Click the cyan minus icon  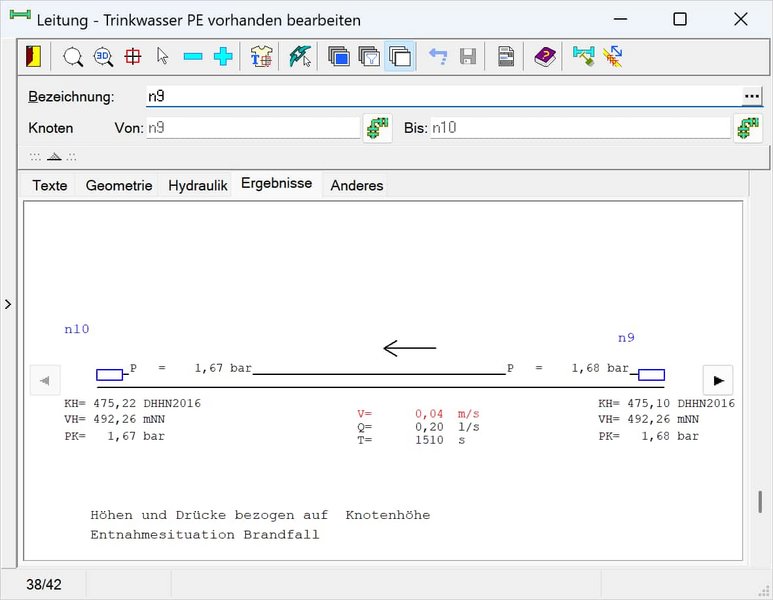point(193,57)
